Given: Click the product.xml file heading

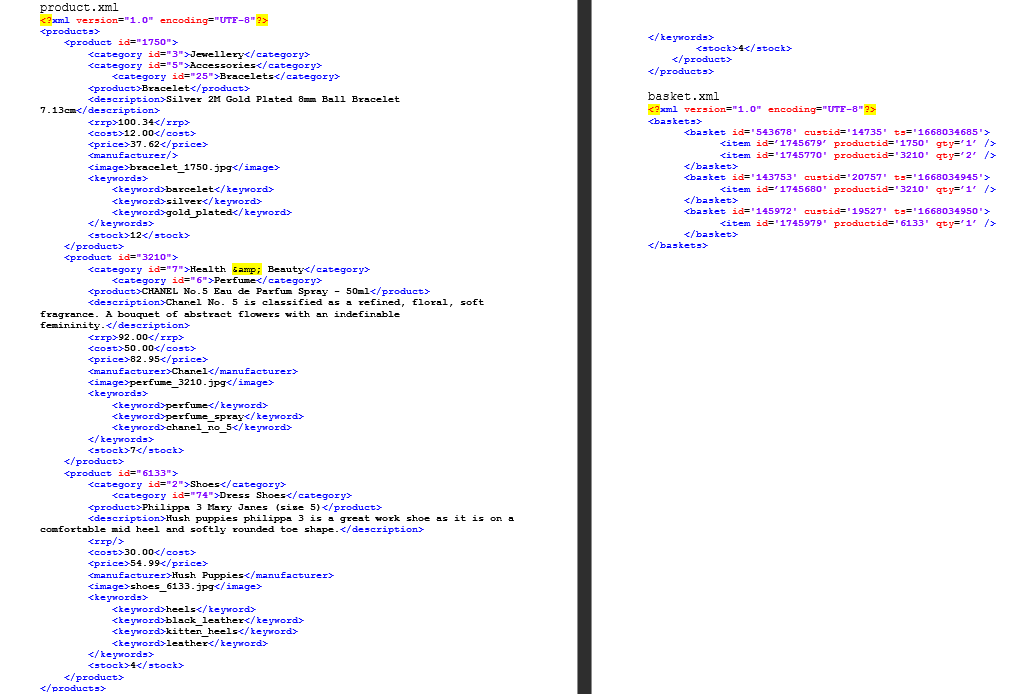Looking at the screenshot, I should (79, 8).
